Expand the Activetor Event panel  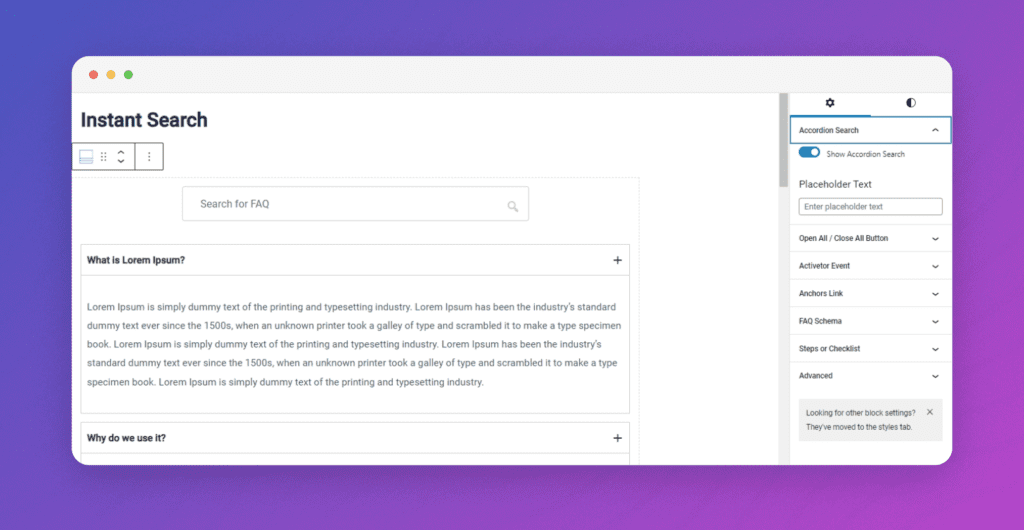(934, 266)
